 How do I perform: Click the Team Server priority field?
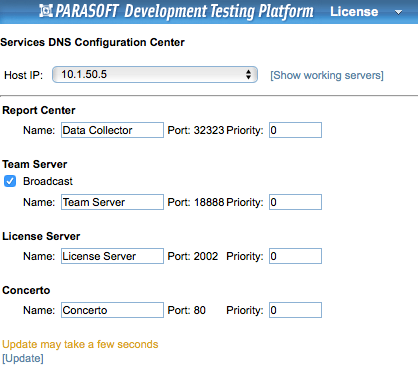point(295,202)
